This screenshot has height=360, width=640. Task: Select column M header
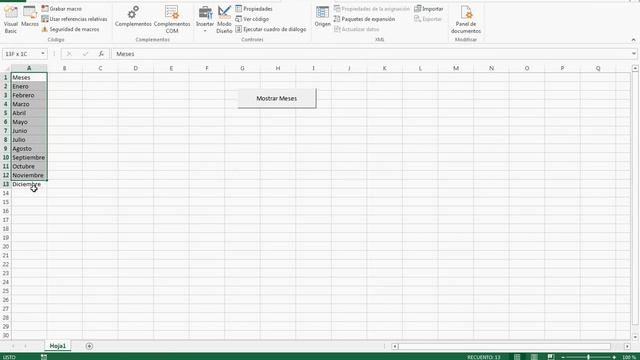click(x=456, y=68)
